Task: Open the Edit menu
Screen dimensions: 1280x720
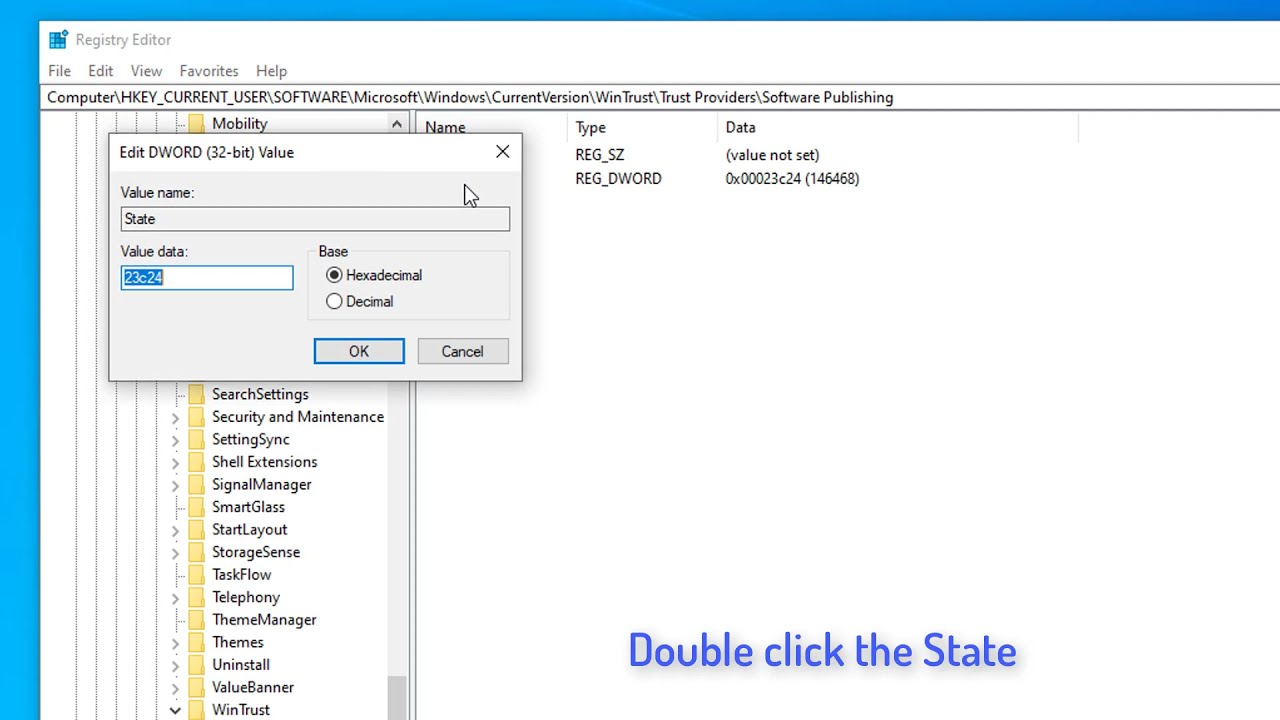Action: (x=100, y=71)
